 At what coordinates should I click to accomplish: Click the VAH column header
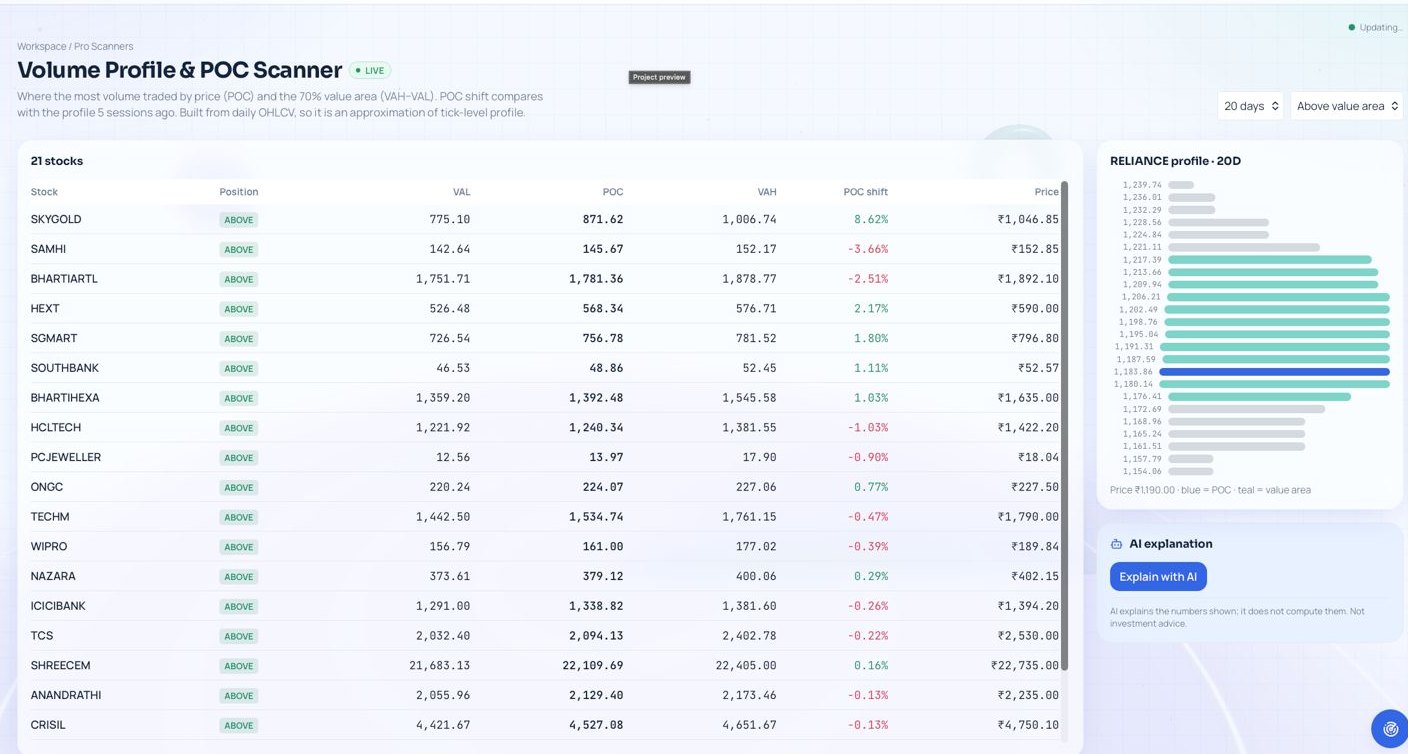[766, 192]
